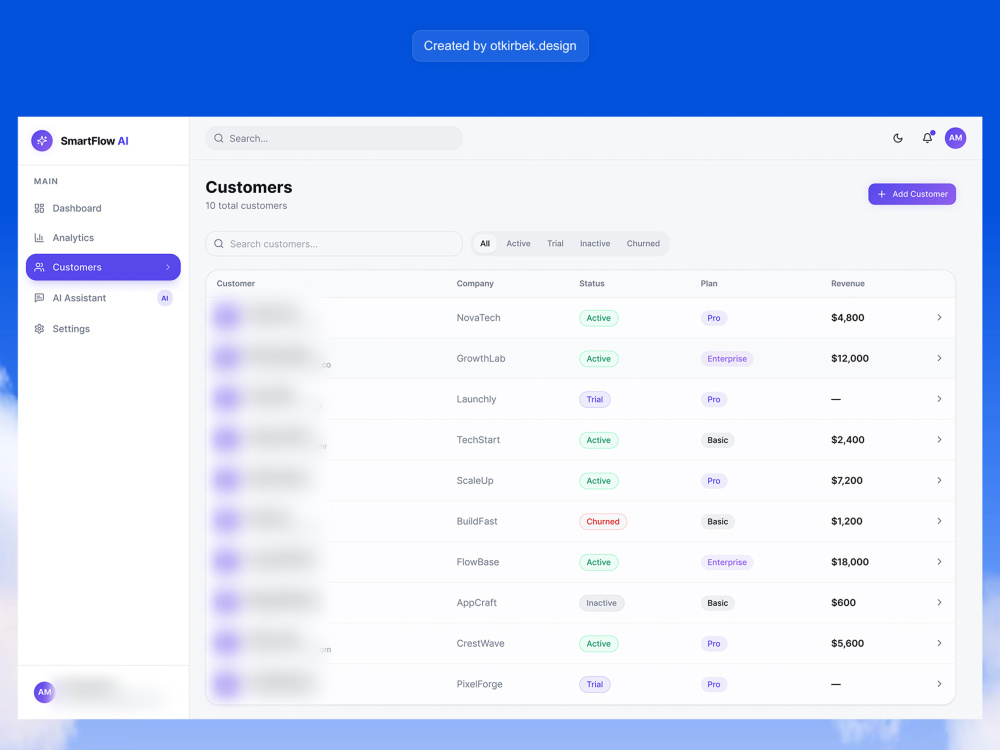Click the 10 total customers text

[246, 206]
